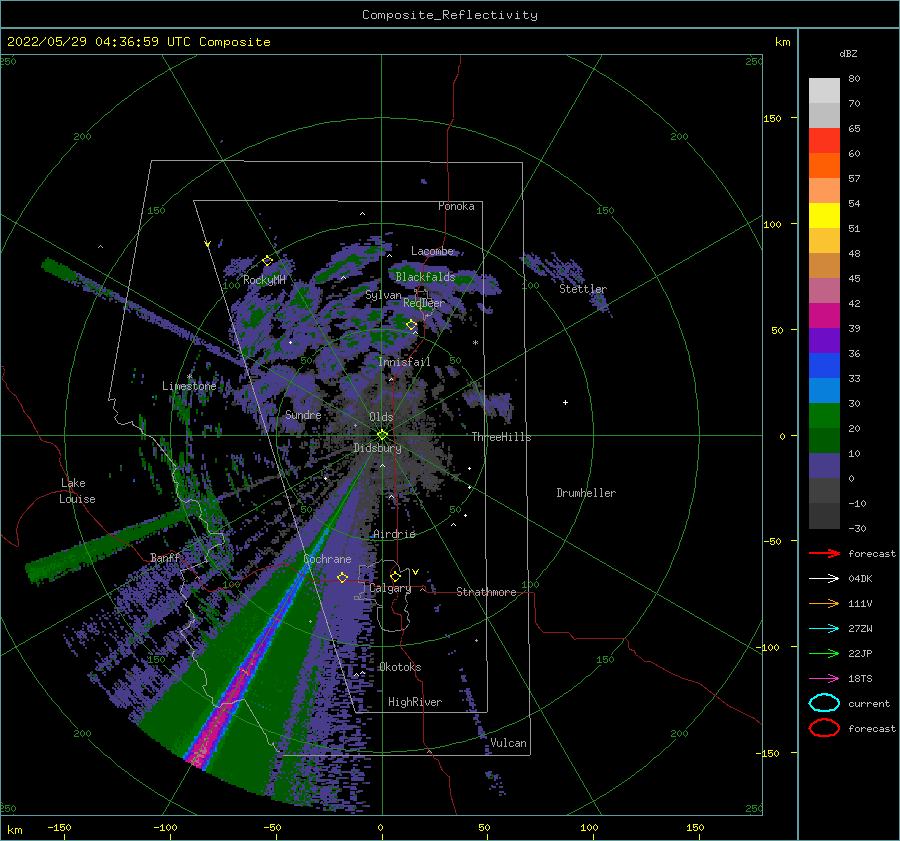Click the cyan 27ZW arrow in legend
The height and width of the screenshot is (841, 900).
[x=824, y=629]
